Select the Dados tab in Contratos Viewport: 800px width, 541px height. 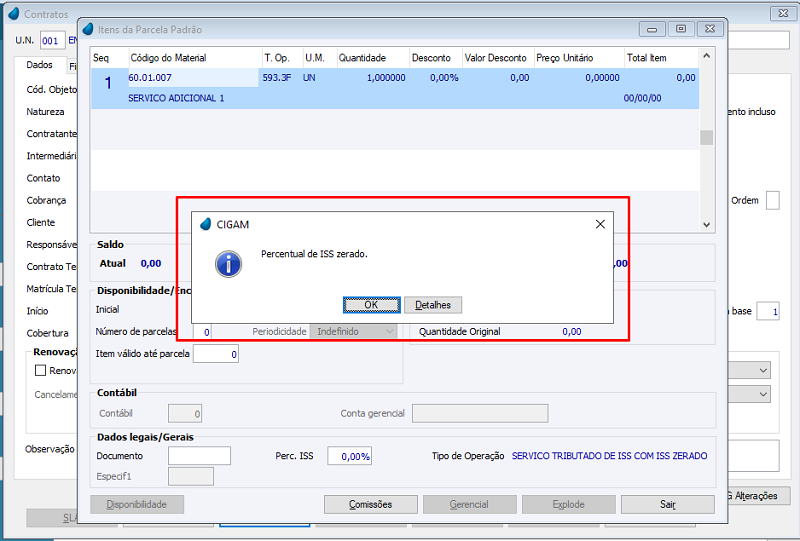click(x=39, y=65)
